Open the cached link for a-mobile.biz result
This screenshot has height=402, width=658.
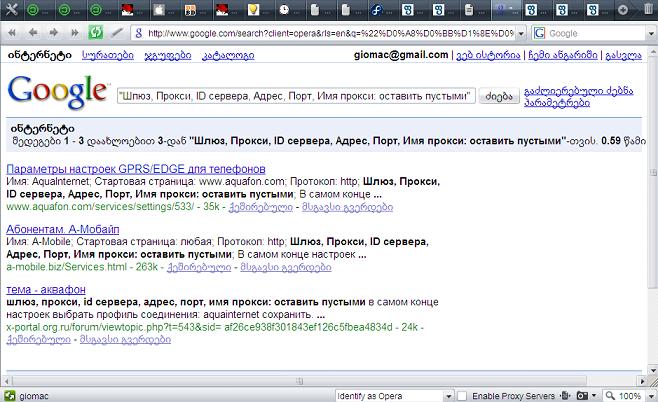pos(199,267)
